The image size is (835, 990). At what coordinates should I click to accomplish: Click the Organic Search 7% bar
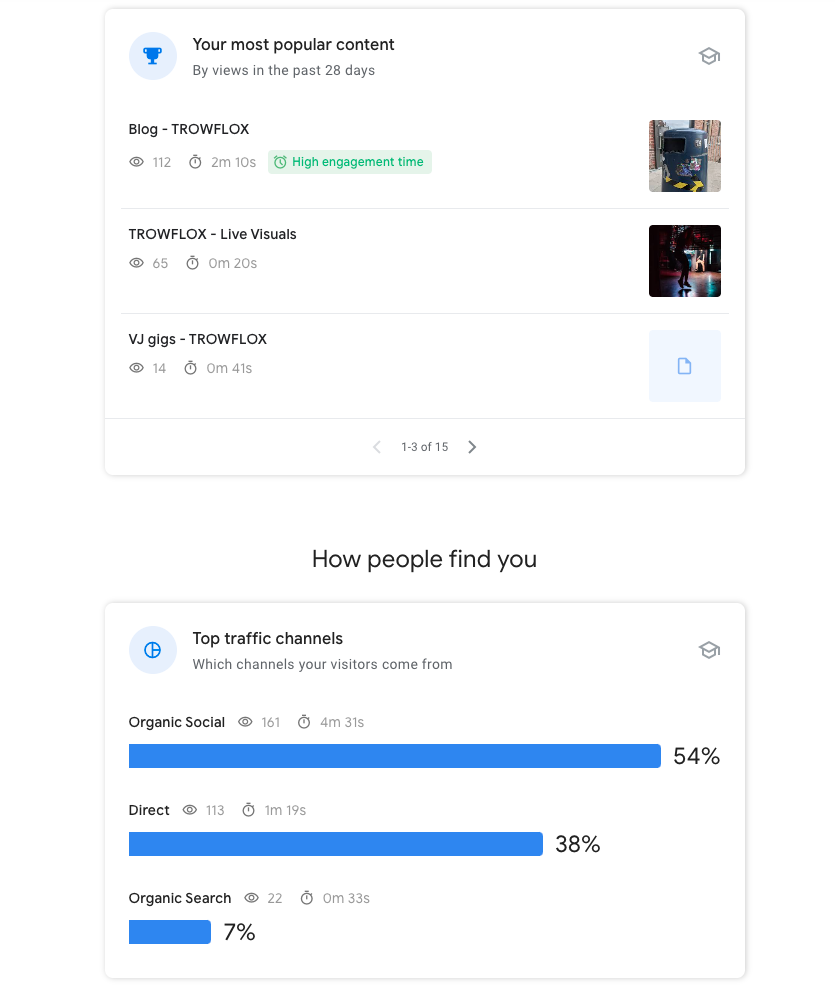(x=170, y=932)
